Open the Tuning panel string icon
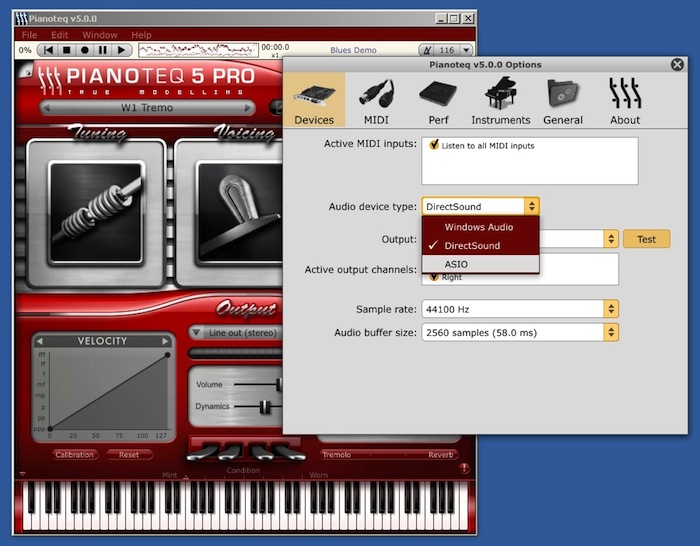Viewport: 700px width, 546px height. [x=96, y=213]
